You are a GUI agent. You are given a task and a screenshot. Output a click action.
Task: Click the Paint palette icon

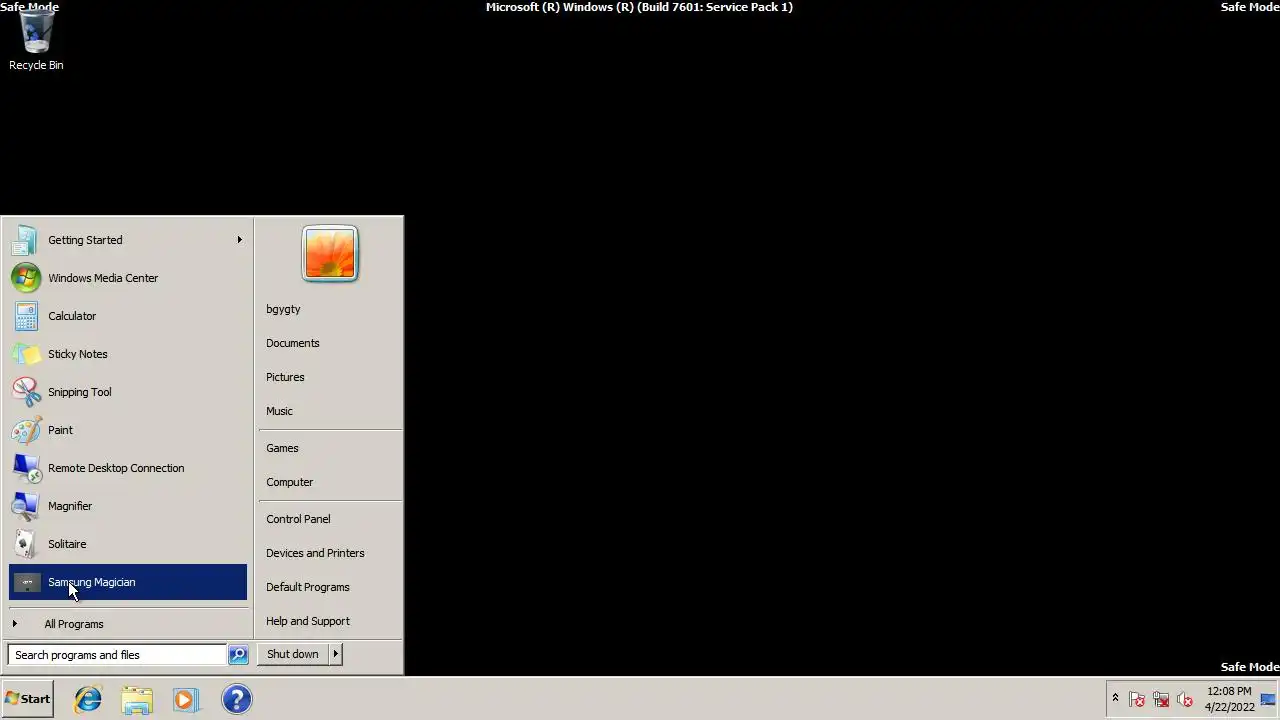pyautogui.click(x=26, y=430)
